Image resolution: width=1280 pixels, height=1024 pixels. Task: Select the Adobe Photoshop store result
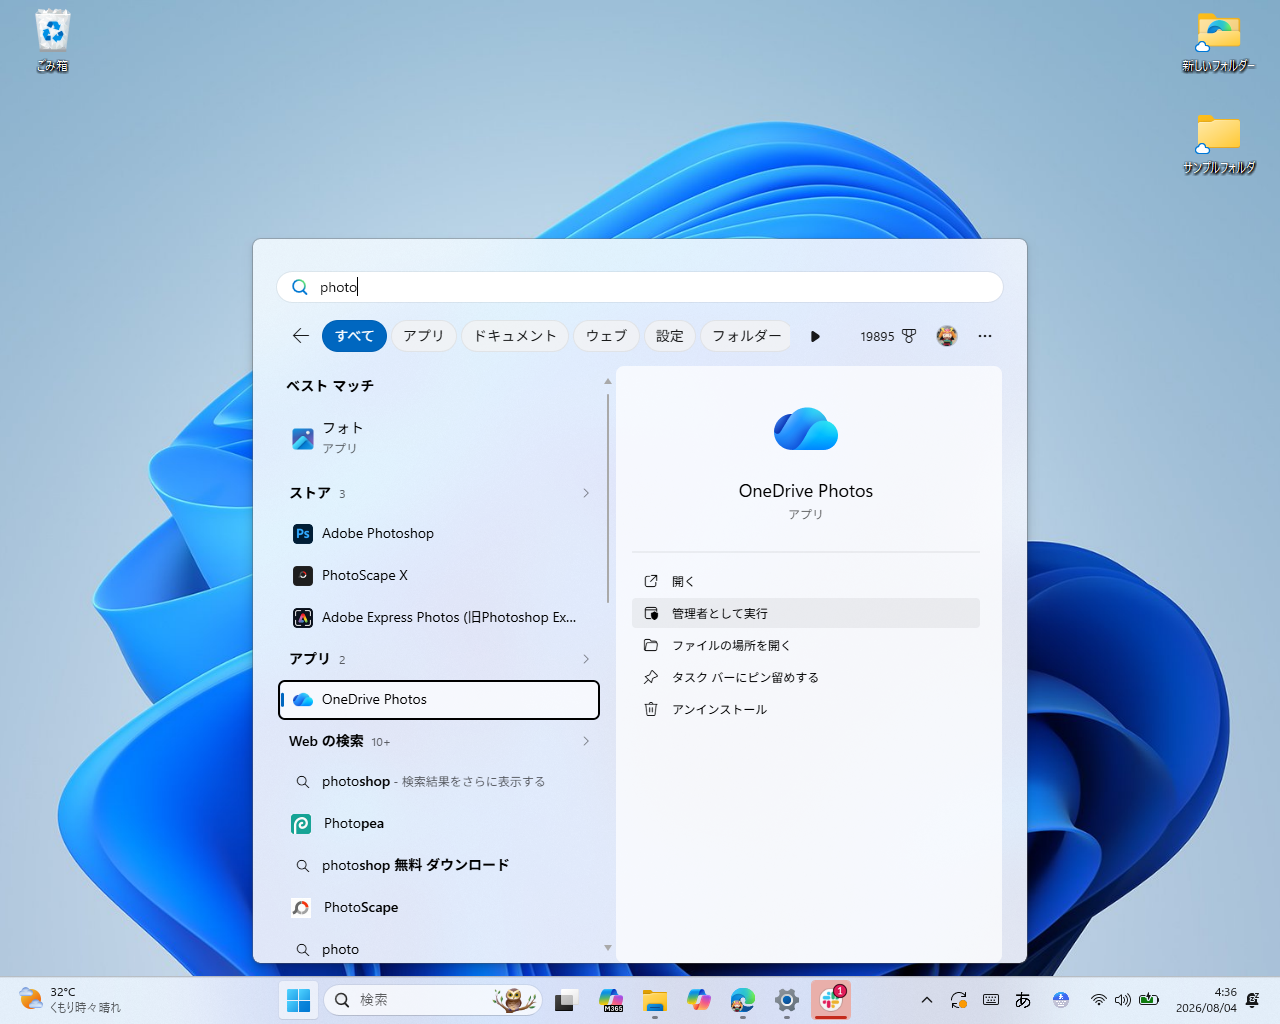[x=439, y=534]
